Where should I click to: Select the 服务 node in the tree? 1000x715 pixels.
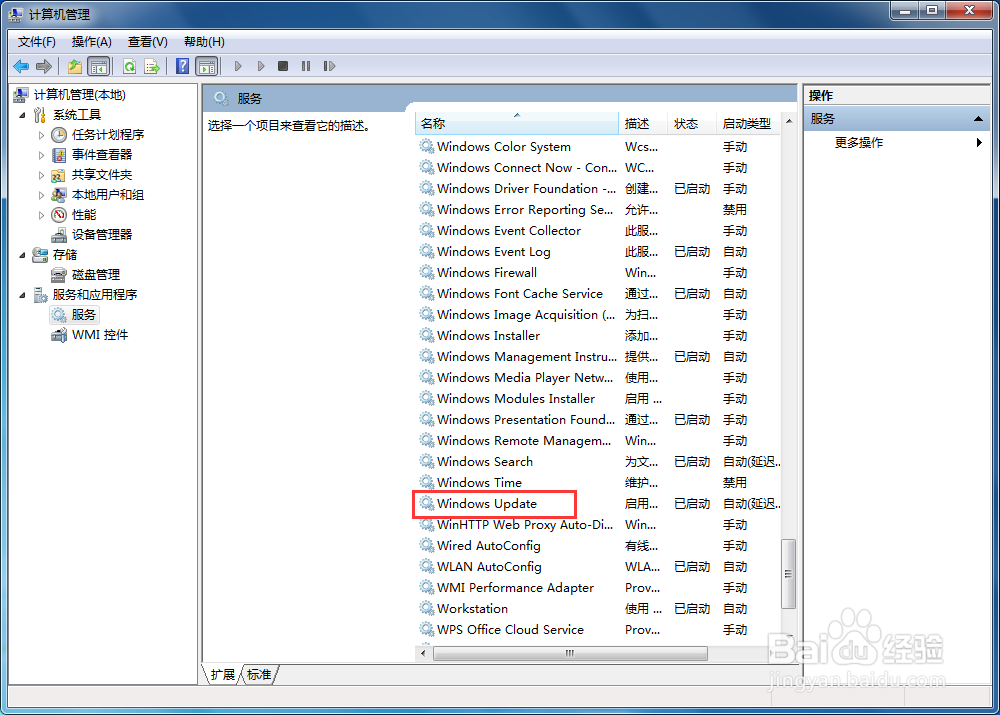(84, 314)
